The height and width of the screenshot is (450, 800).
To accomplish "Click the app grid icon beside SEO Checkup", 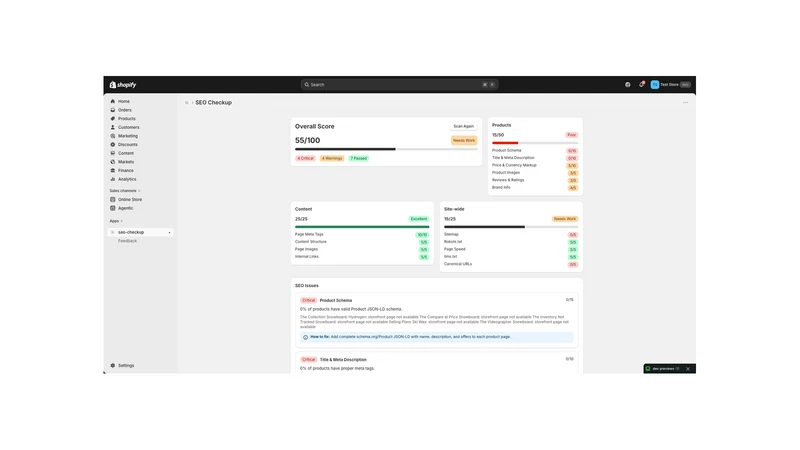I will coord(187,103).
